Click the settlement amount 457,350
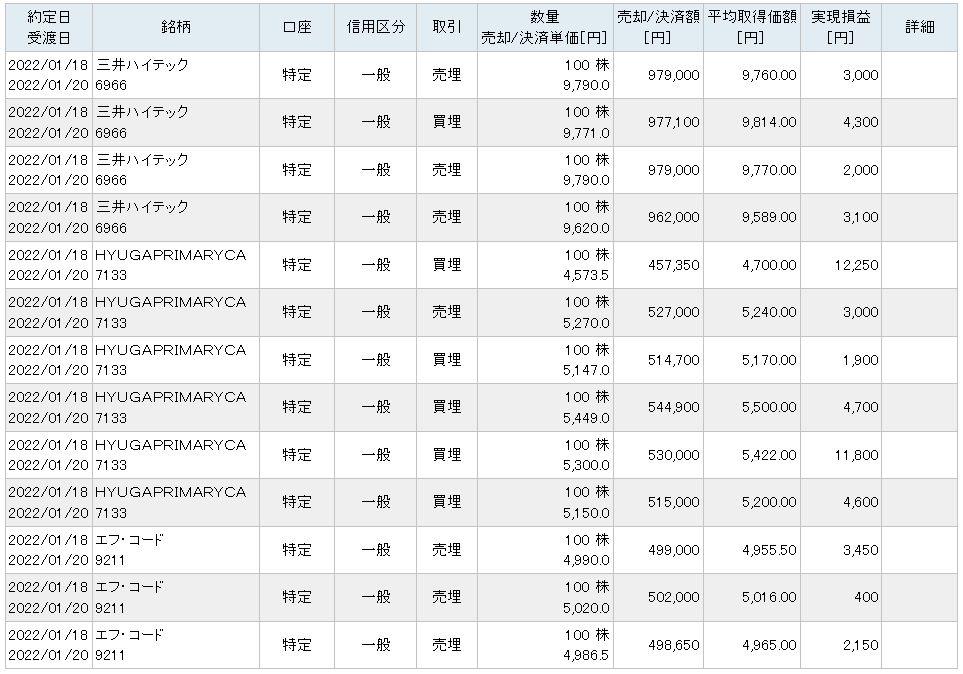This screenshot has width=963, height=674. tap(674, 265)
